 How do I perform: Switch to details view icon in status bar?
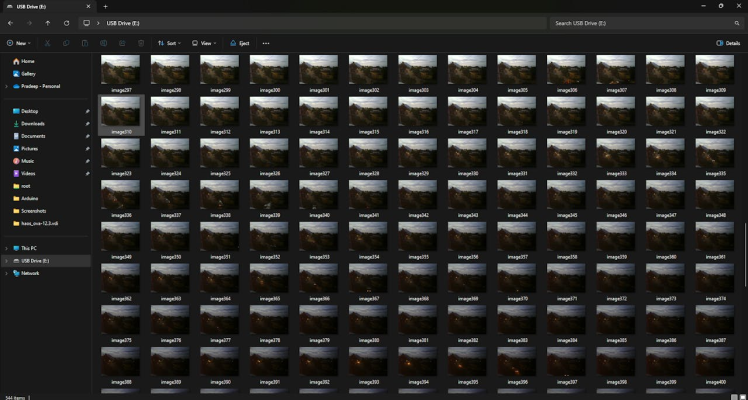pos(734,397)
